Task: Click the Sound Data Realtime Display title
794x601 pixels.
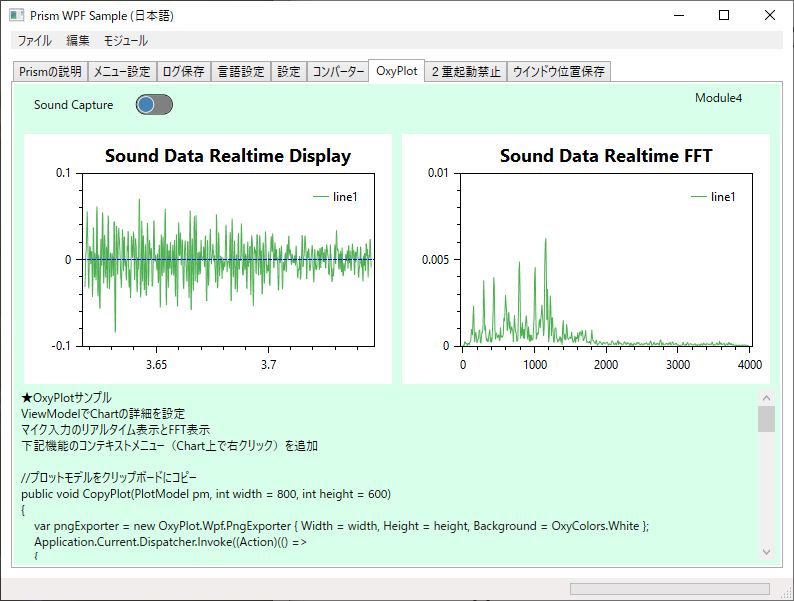Action: (x=228, y=155)
